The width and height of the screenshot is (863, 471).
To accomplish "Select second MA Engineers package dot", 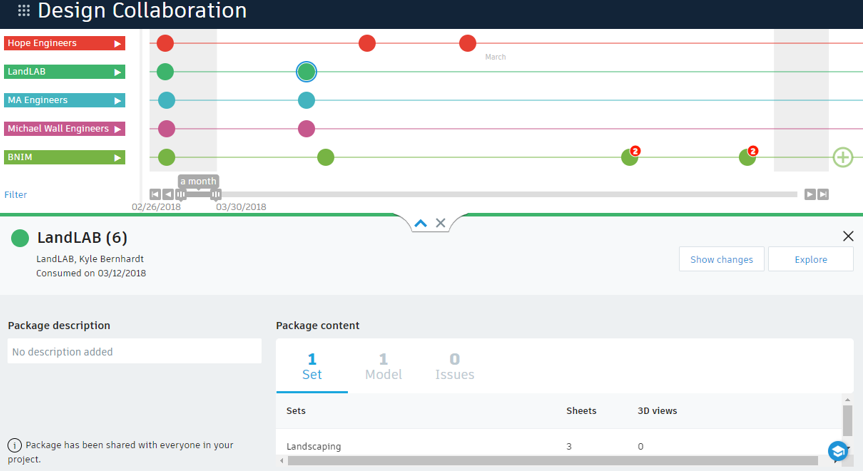I will click(x=307, y=100).
